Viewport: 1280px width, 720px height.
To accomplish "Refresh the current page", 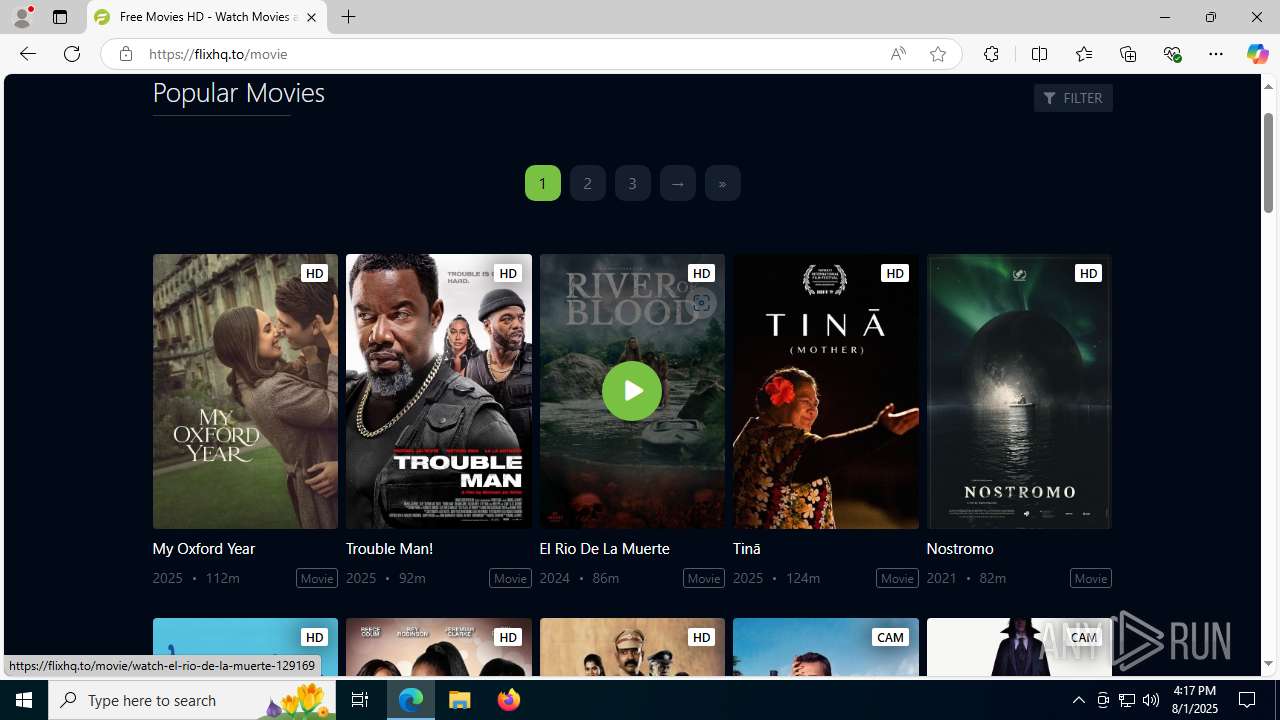I will click(x=72, y=54).
